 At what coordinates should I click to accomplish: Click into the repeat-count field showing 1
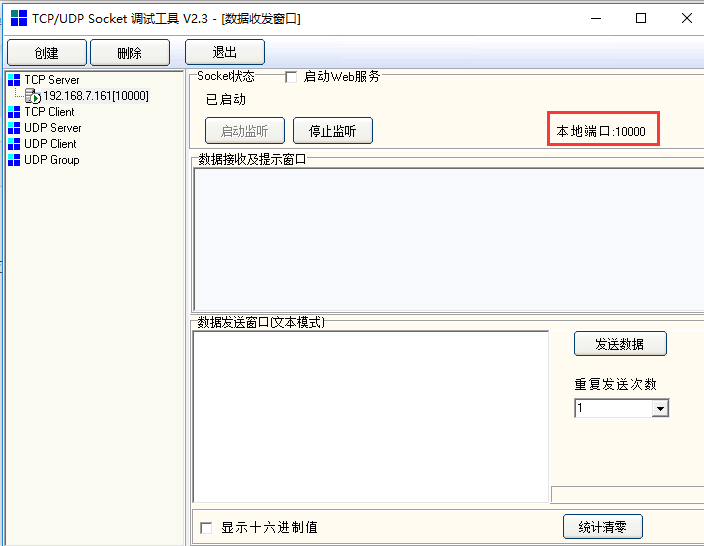tap(613, 408)
